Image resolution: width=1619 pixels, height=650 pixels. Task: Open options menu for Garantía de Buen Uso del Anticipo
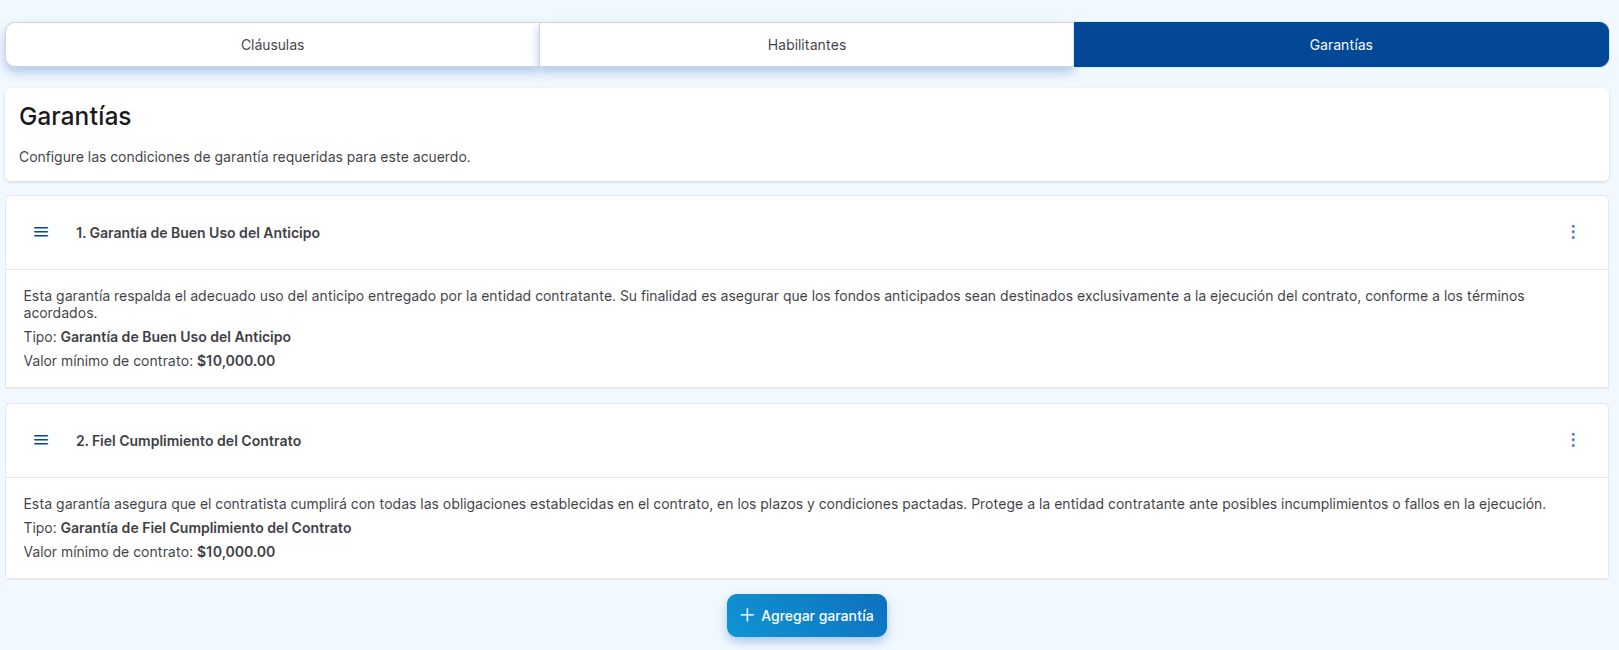[1572, 232]
